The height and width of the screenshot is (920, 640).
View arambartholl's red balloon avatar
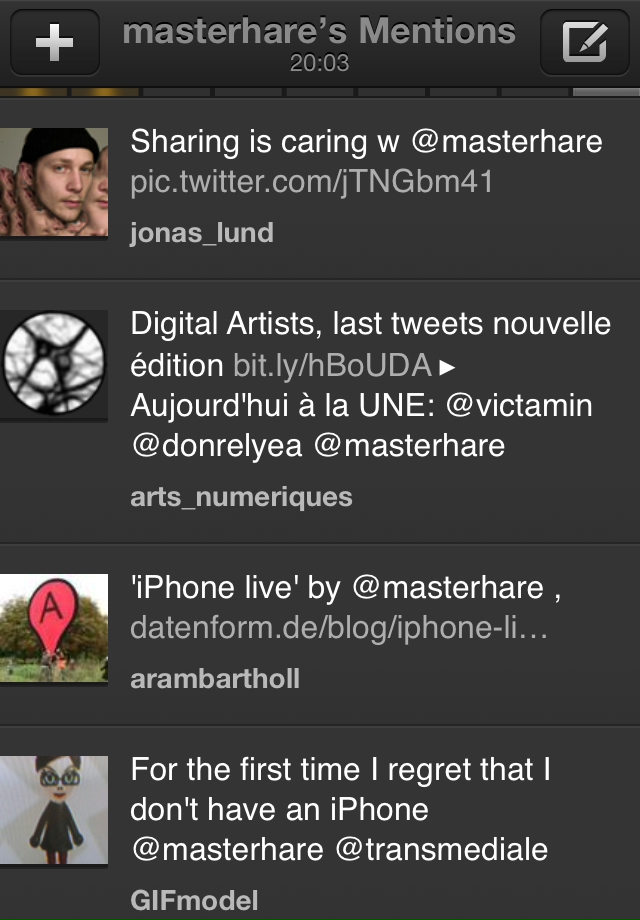54,628
